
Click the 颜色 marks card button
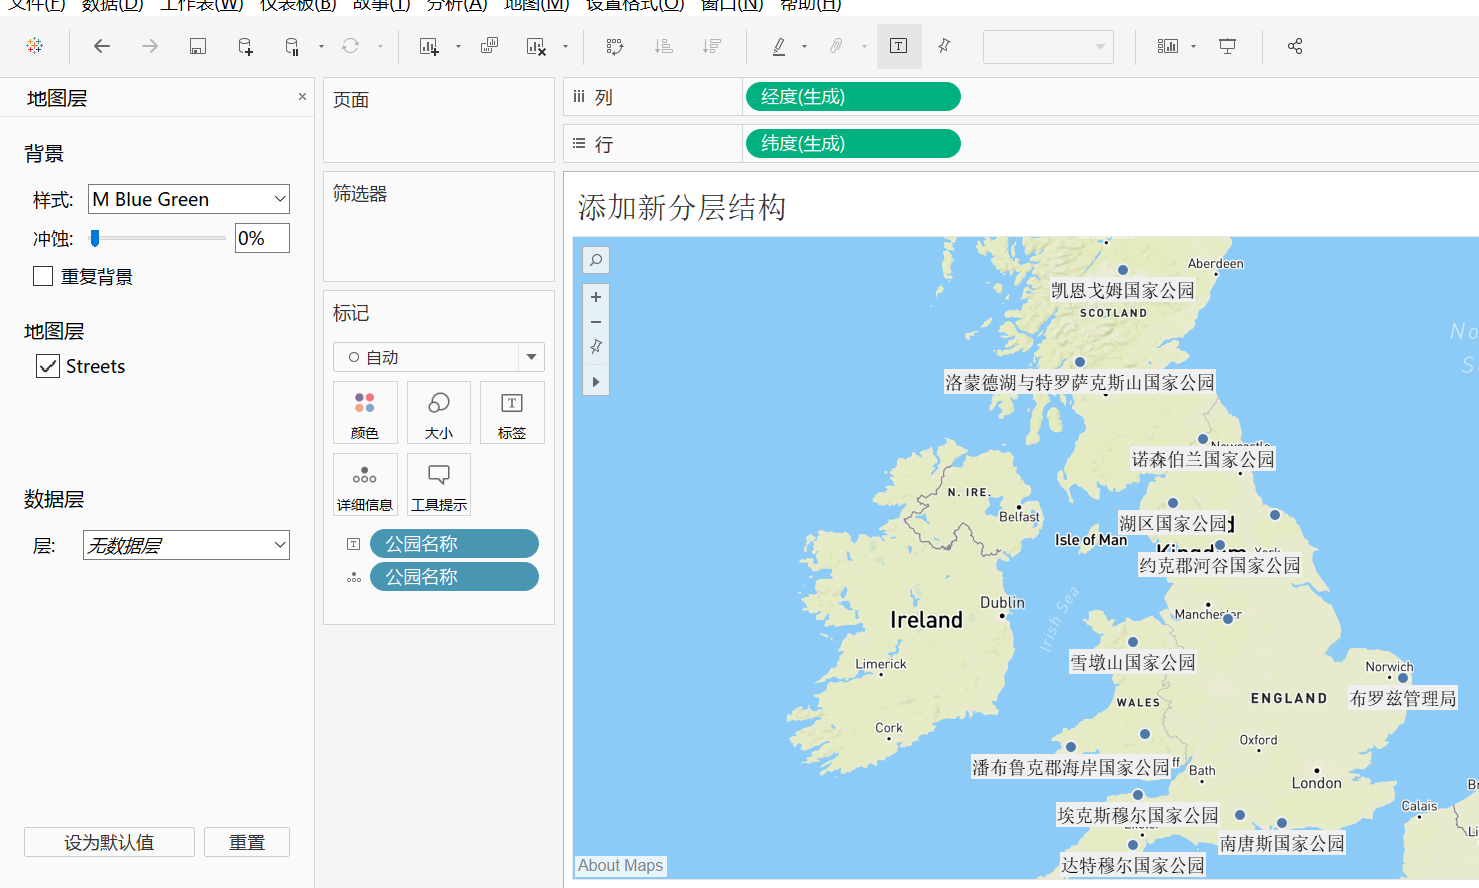(x=365, y=412)
